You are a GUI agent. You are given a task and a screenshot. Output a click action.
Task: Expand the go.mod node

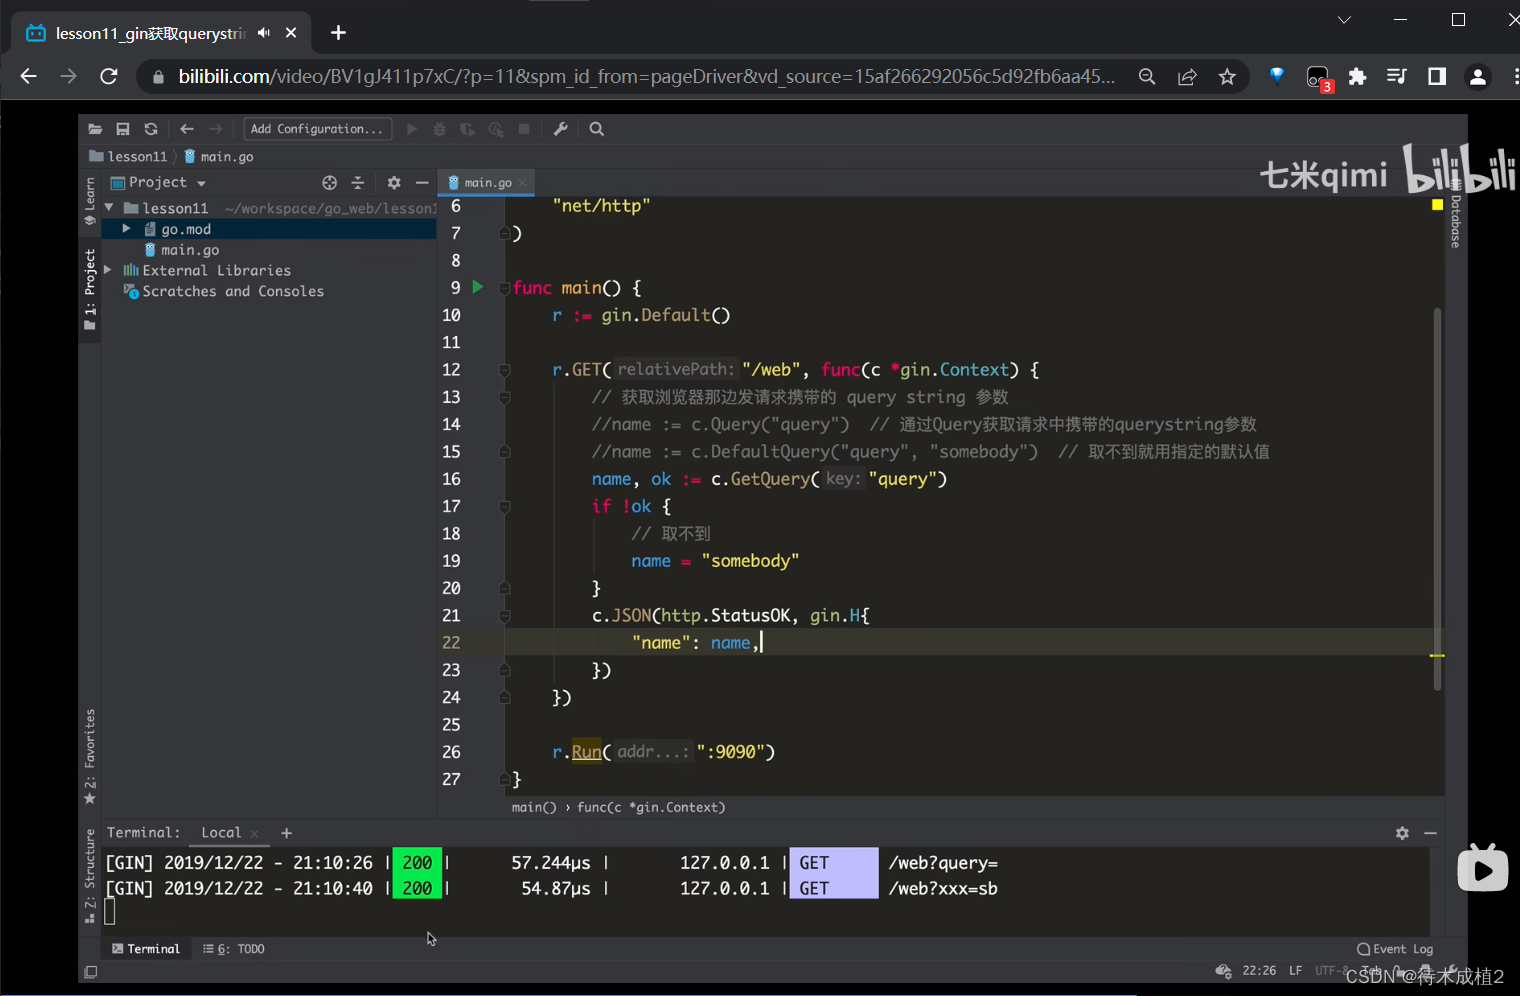127,229
